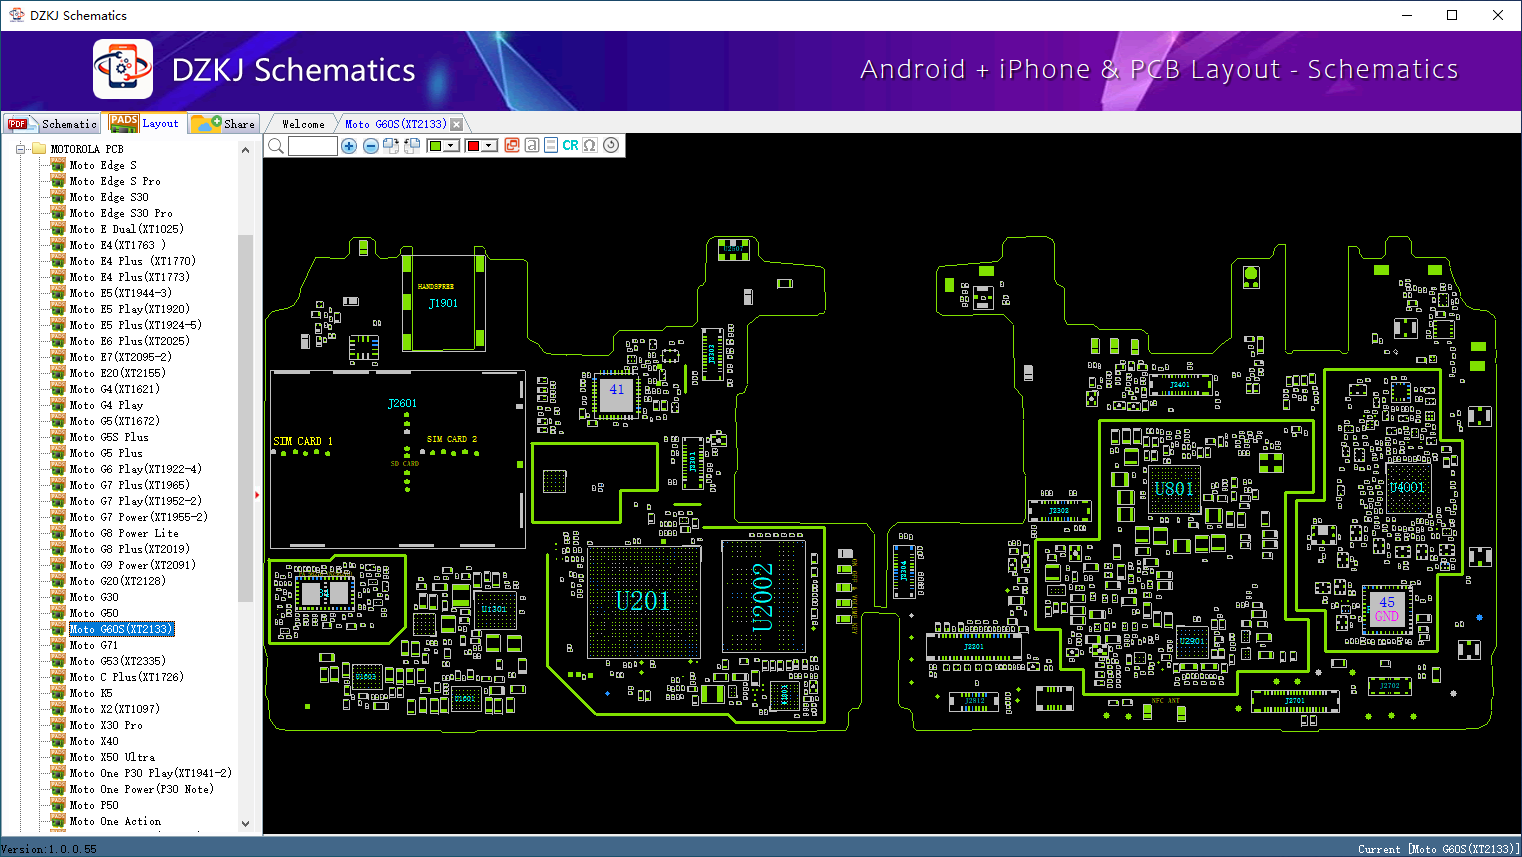Click the U2002 chip on the board

coord(762,597)
